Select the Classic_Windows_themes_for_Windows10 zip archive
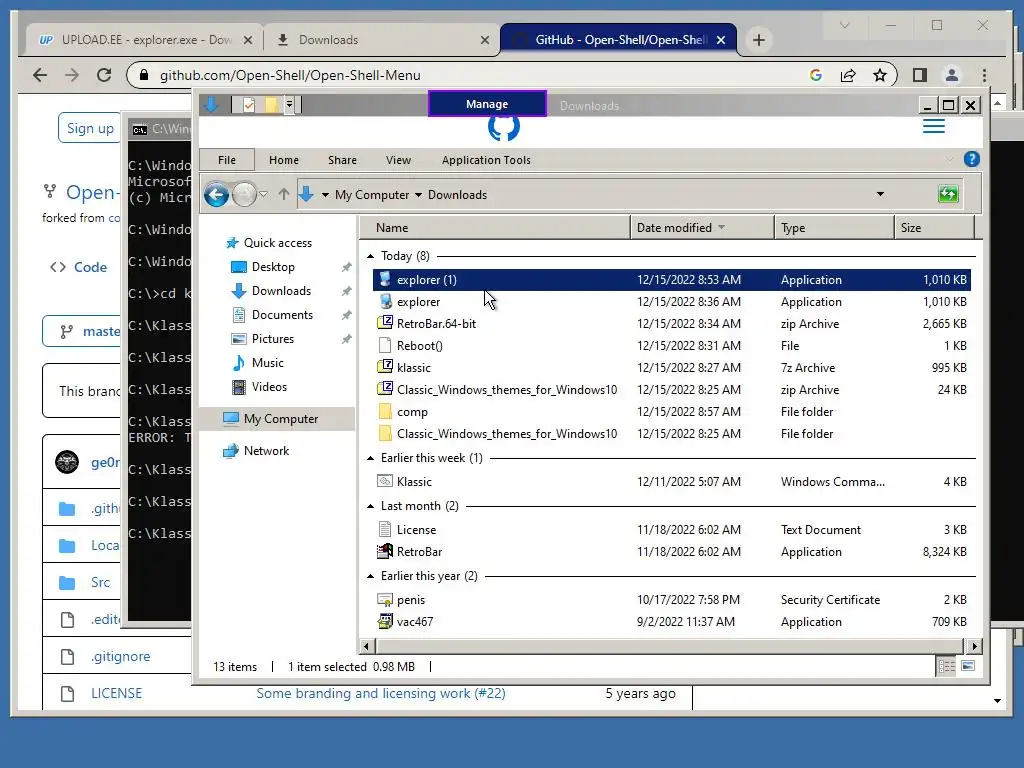Viewport: 1024px width, 768px height. click(x=671, y=390)
